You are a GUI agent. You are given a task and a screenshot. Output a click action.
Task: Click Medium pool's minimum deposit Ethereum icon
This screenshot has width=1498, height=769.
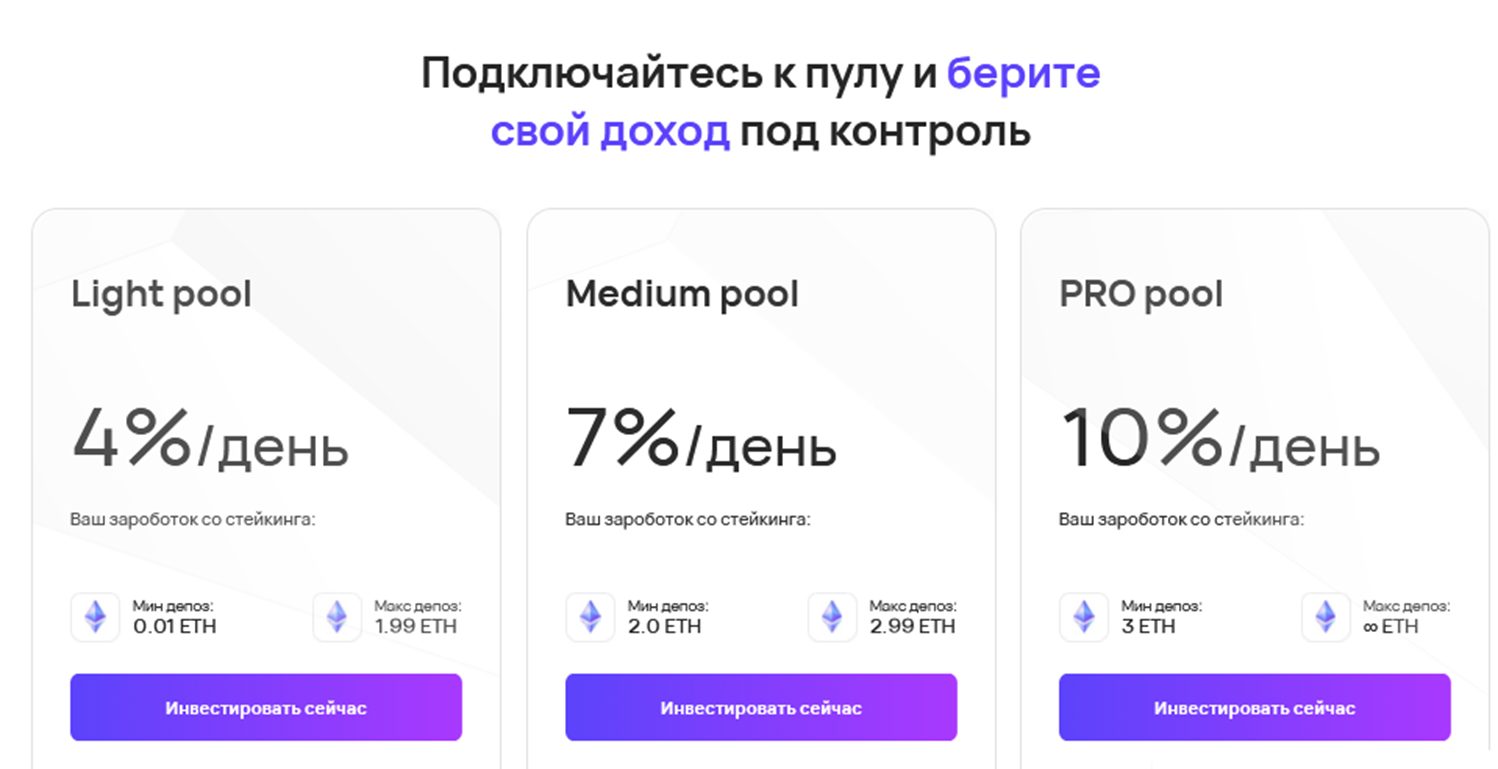590,617
